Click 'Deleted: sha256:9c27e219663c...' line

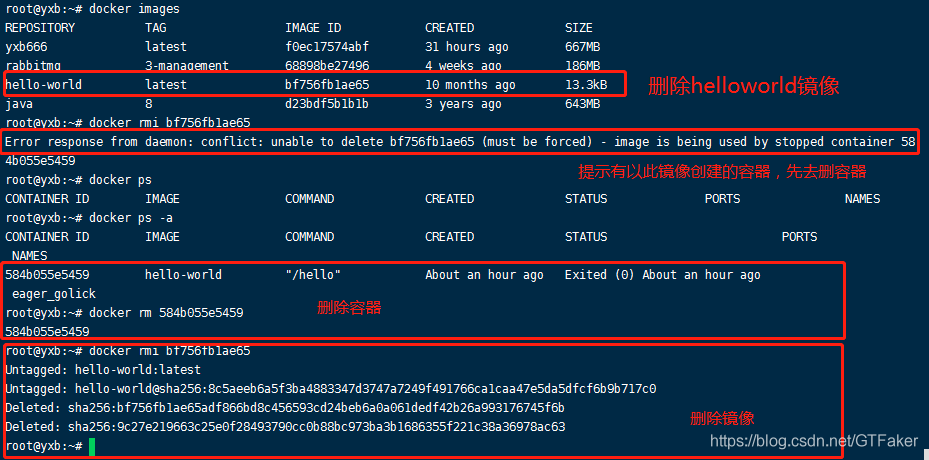(285, 427)
